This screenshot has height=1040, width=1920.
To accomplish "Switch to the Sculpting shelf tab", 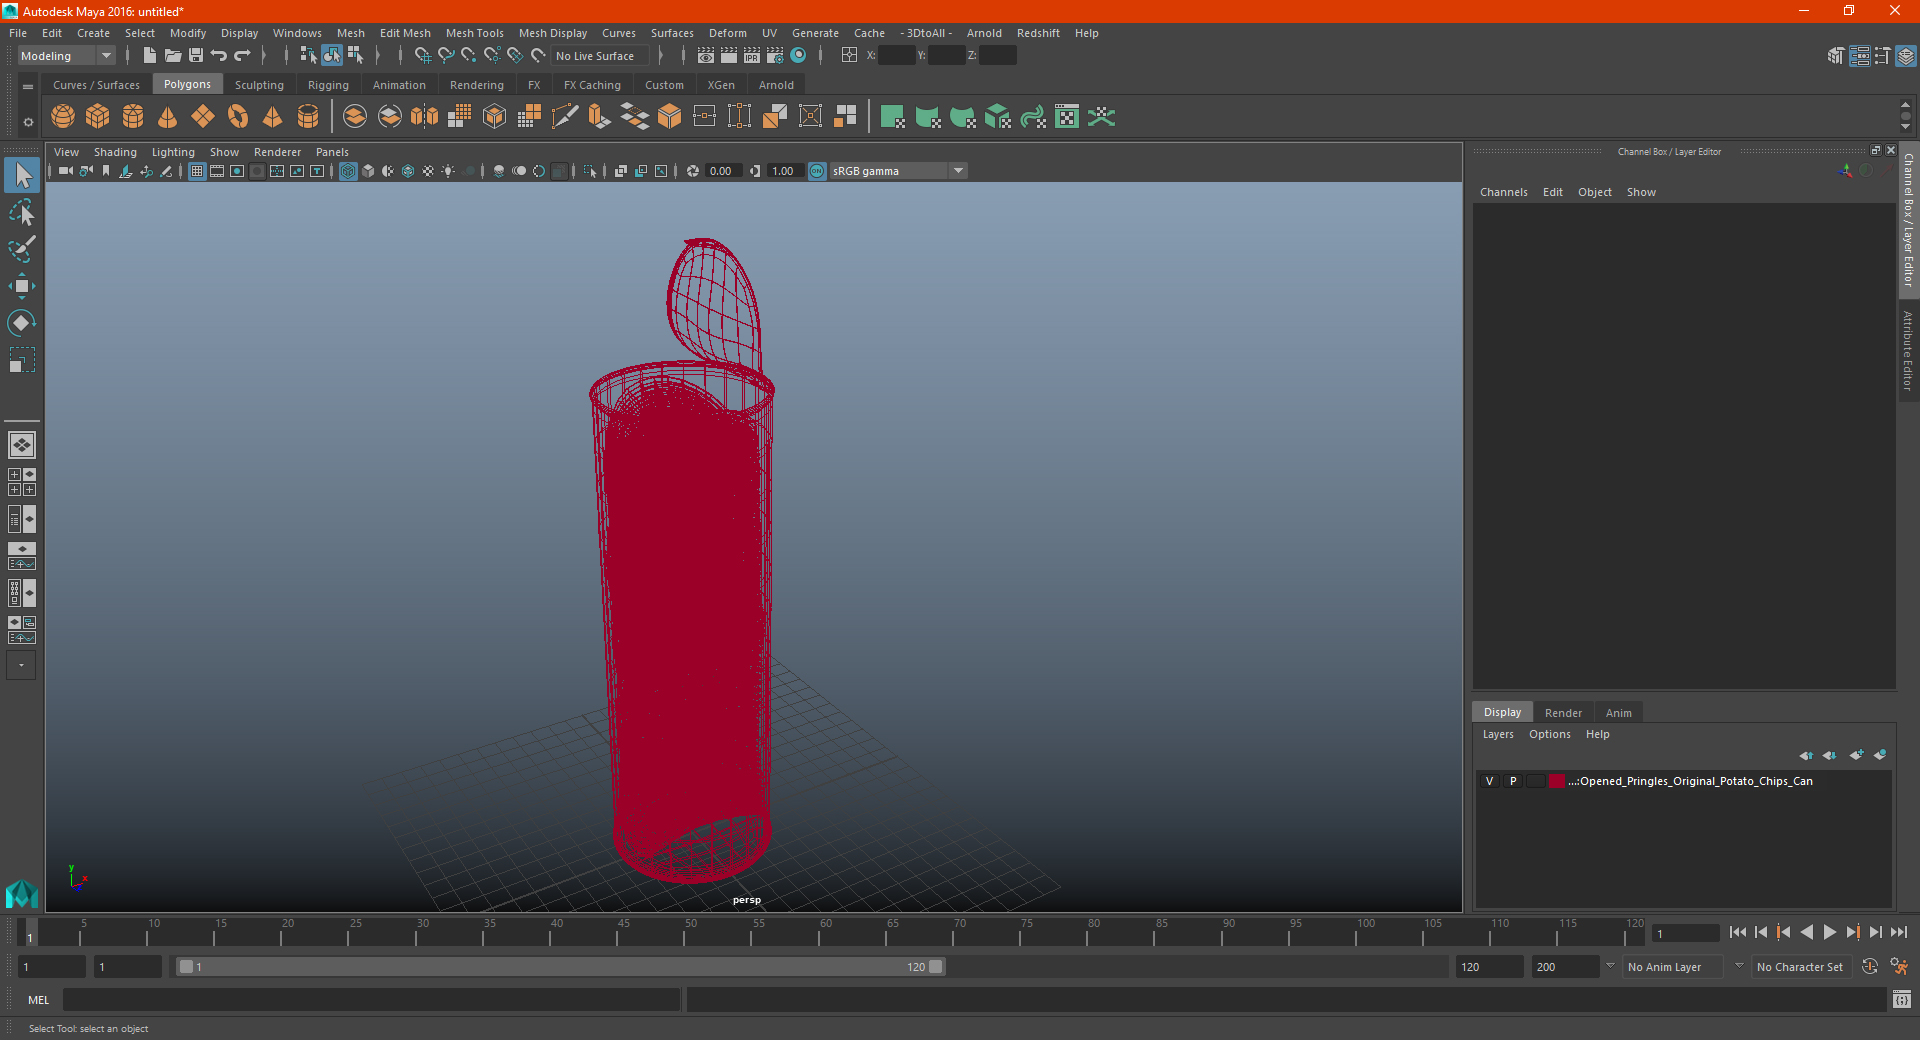I will point(259,85).
